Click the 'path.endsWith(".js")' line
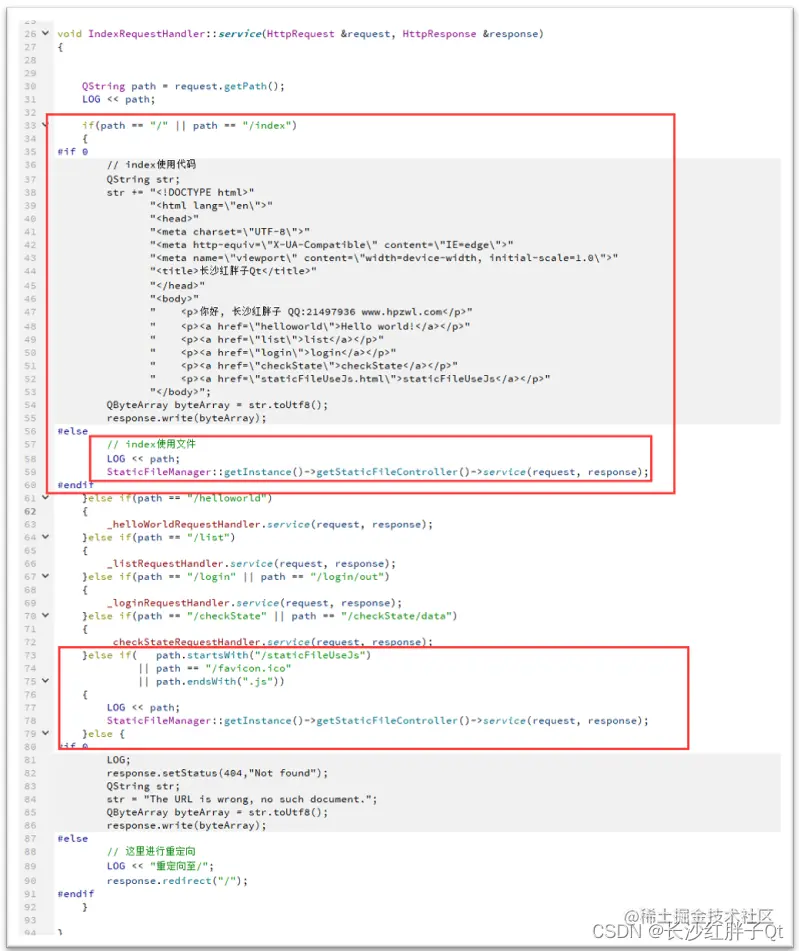Image resolution: width=799 pixels, height=951 pixels. tap(220, 682)
